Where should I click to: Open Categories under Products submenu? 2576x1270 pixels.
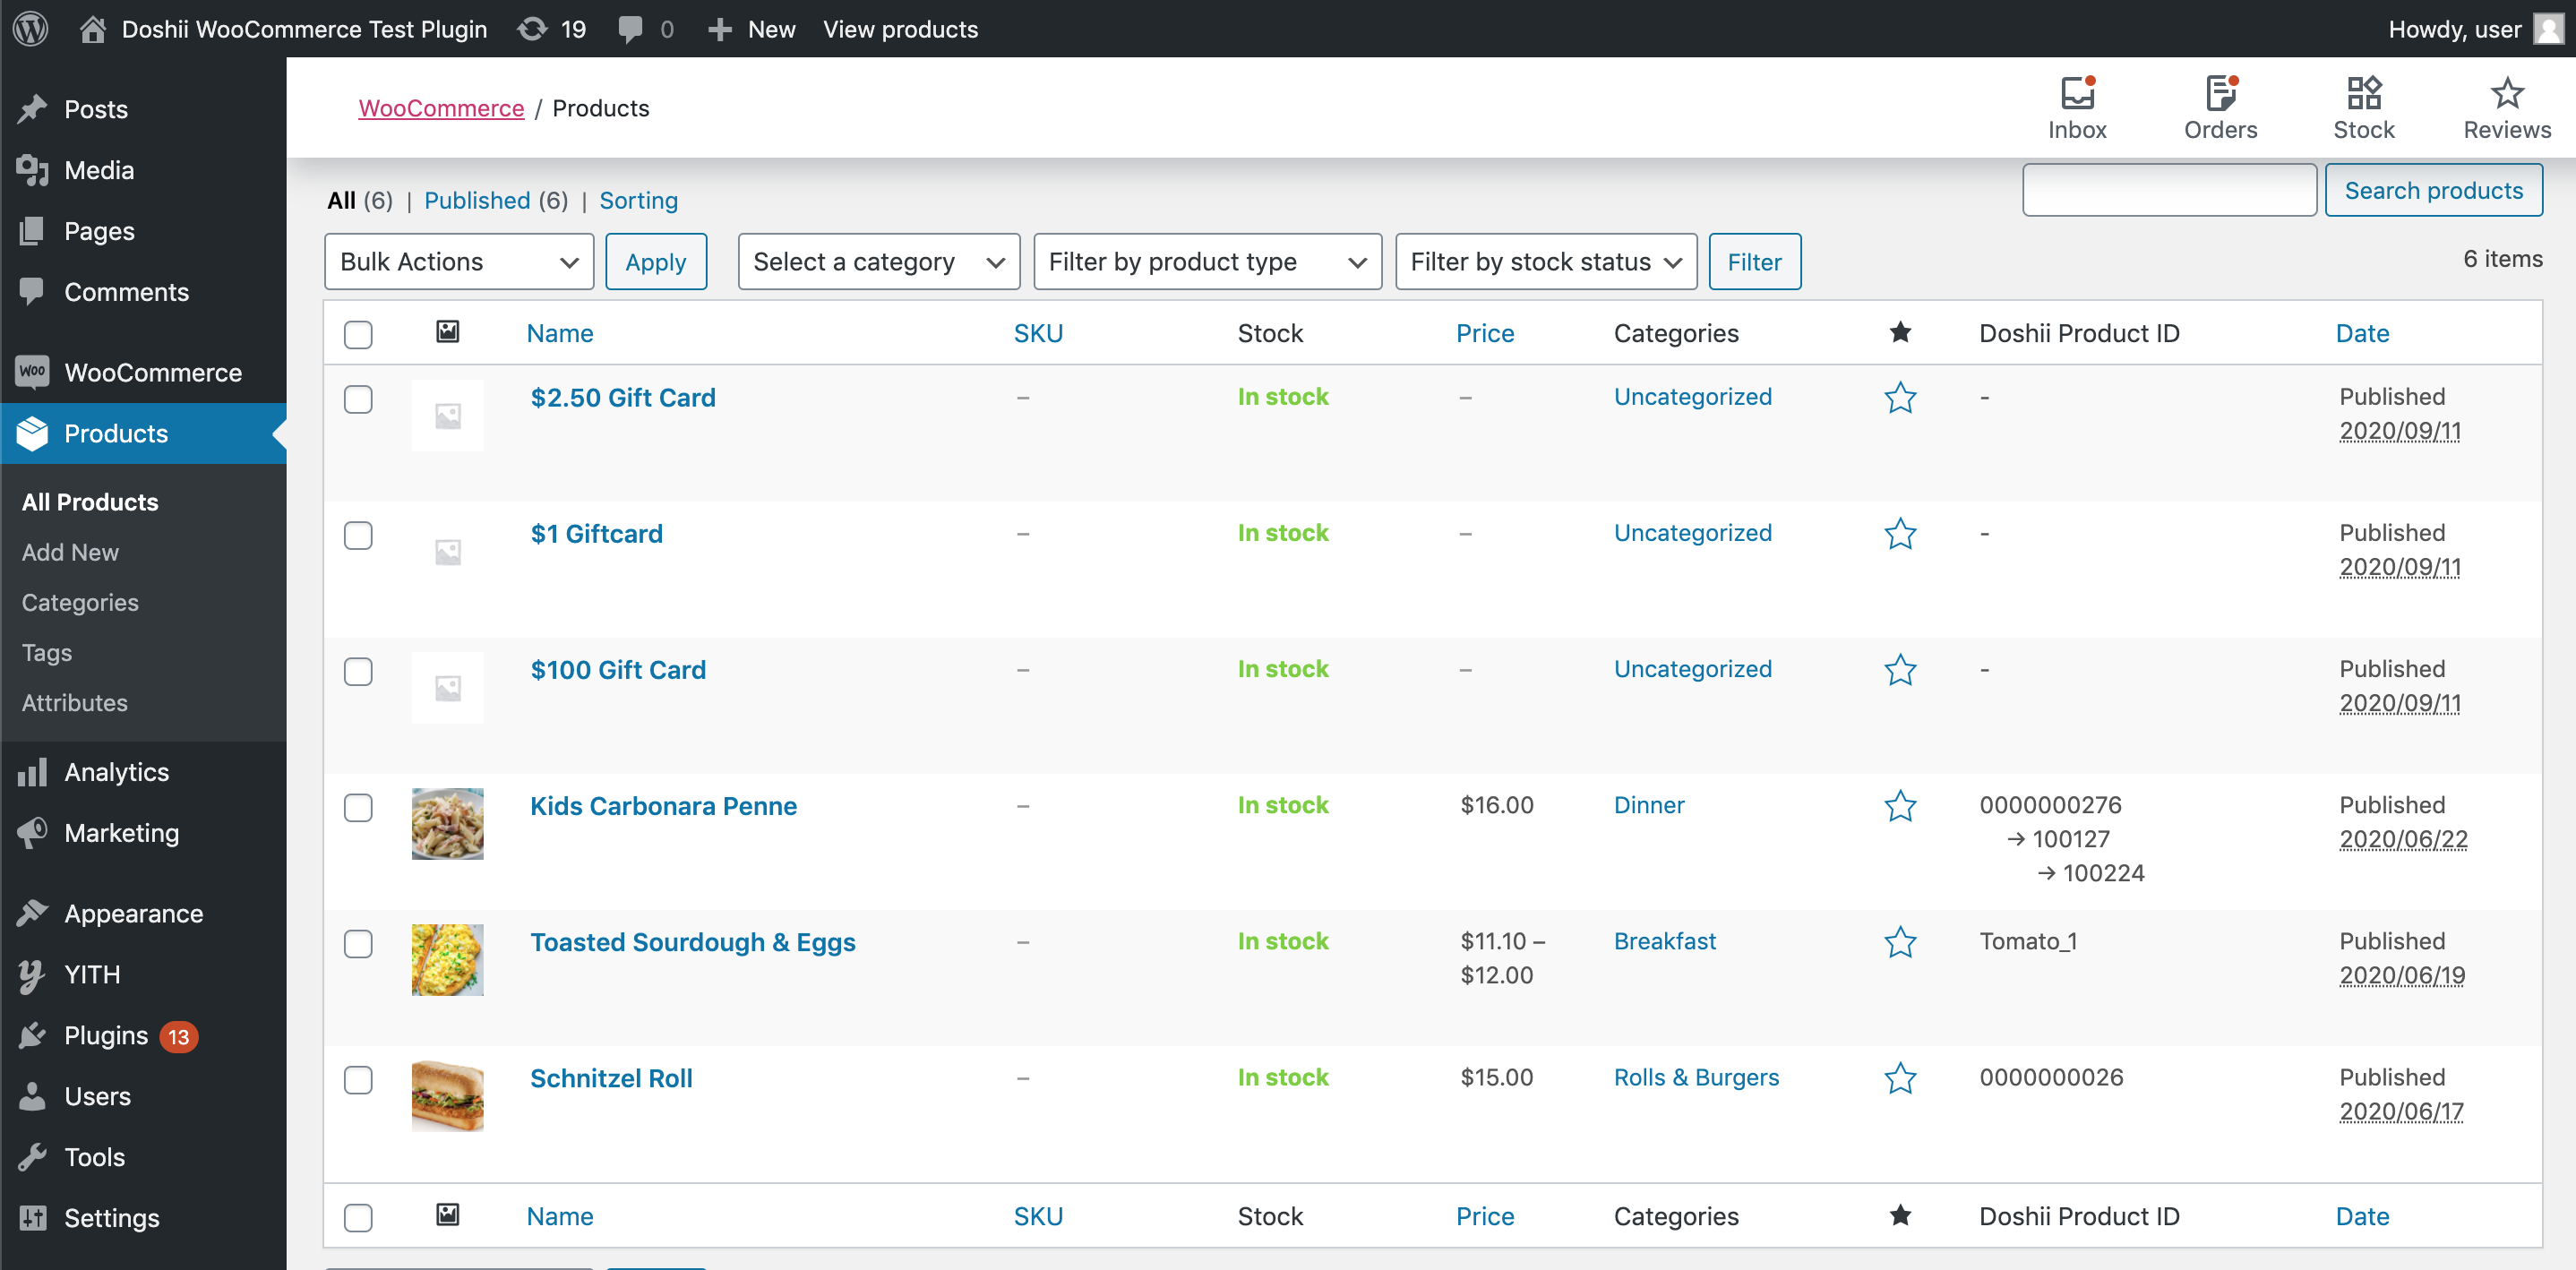coord(80,602)
